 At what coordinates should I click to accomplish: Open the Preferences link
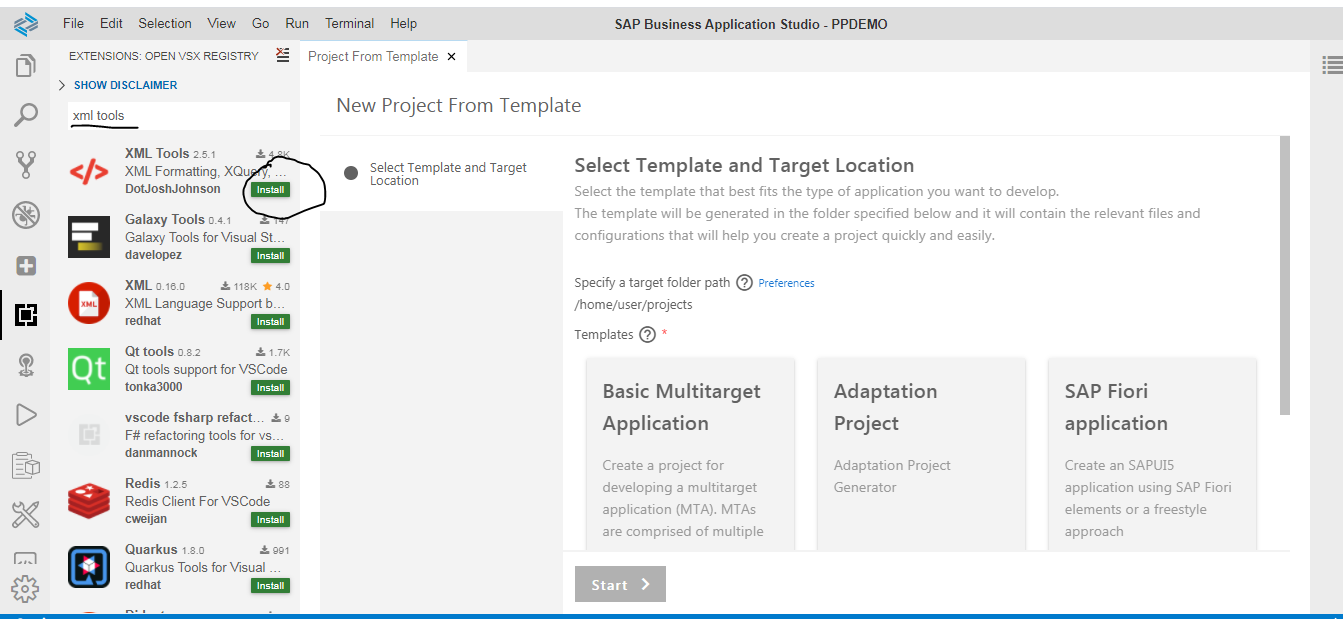click(786, 283)
